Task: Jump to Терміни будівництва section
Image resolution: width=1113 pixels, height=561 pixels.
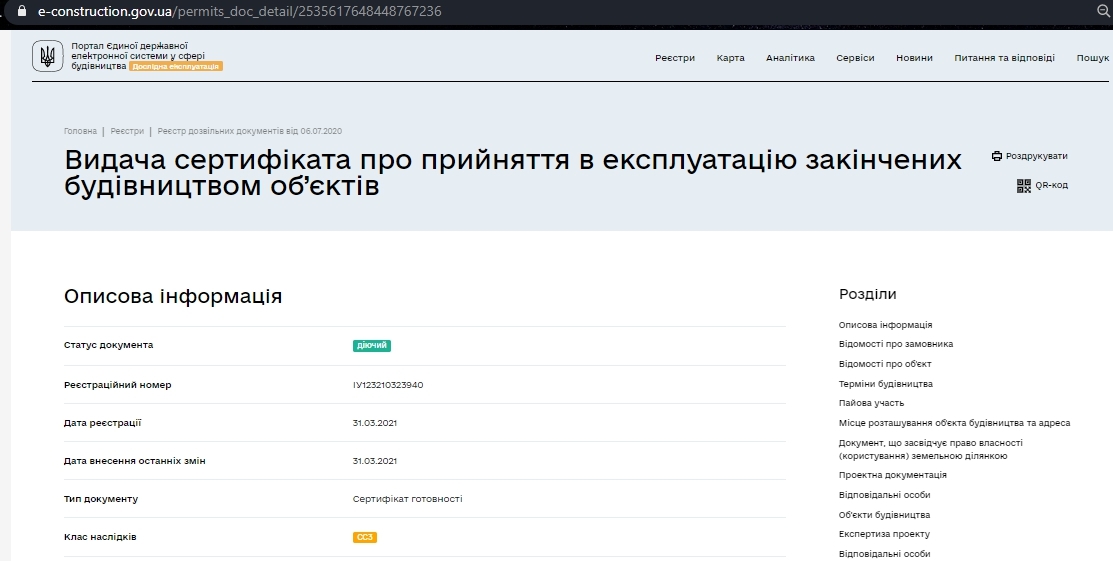Action: pos(886,384)
